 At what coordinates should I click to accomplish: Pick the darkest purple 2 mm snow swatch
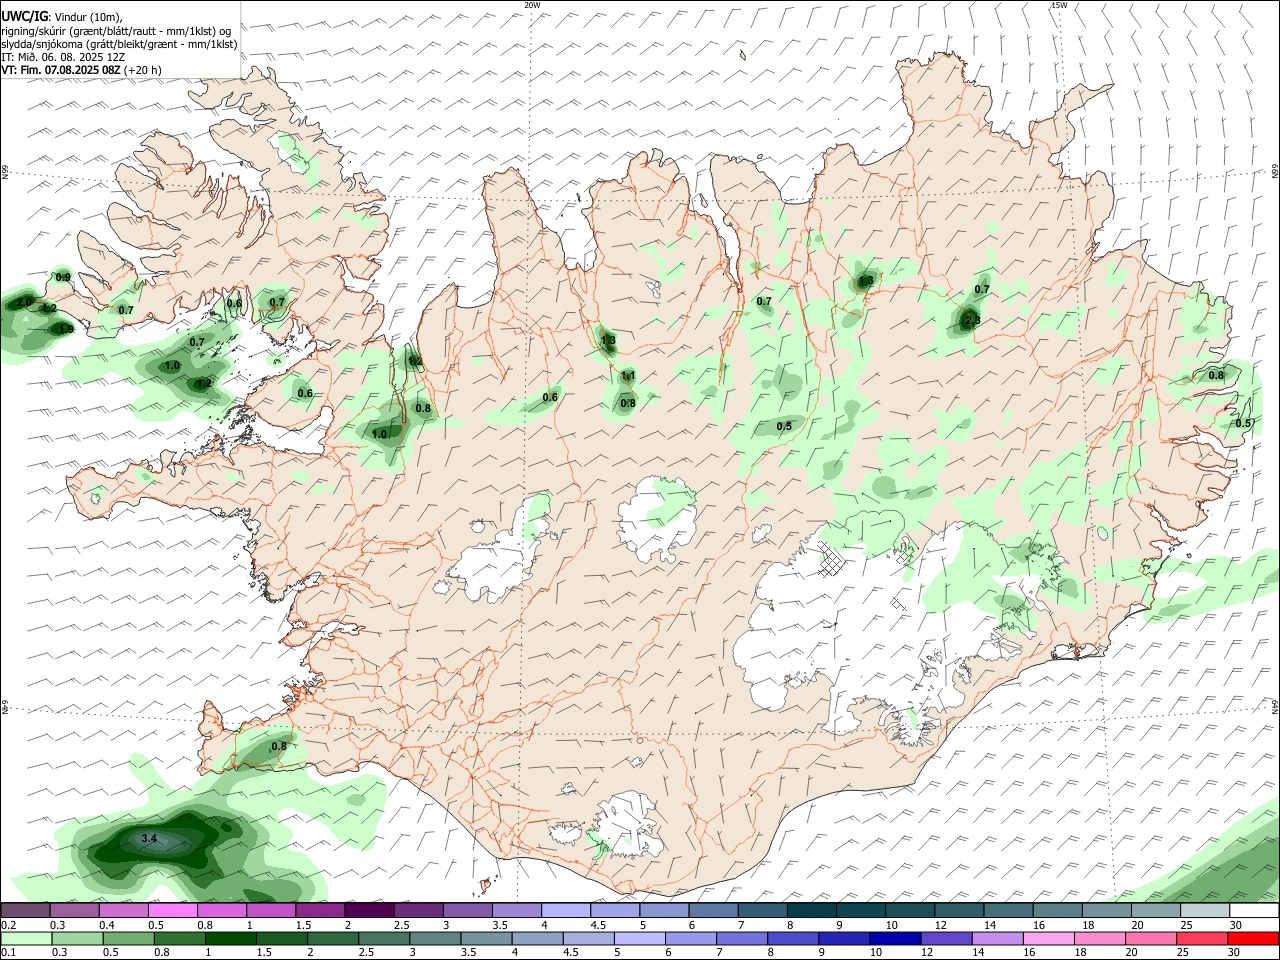click(x=369, y=910)
